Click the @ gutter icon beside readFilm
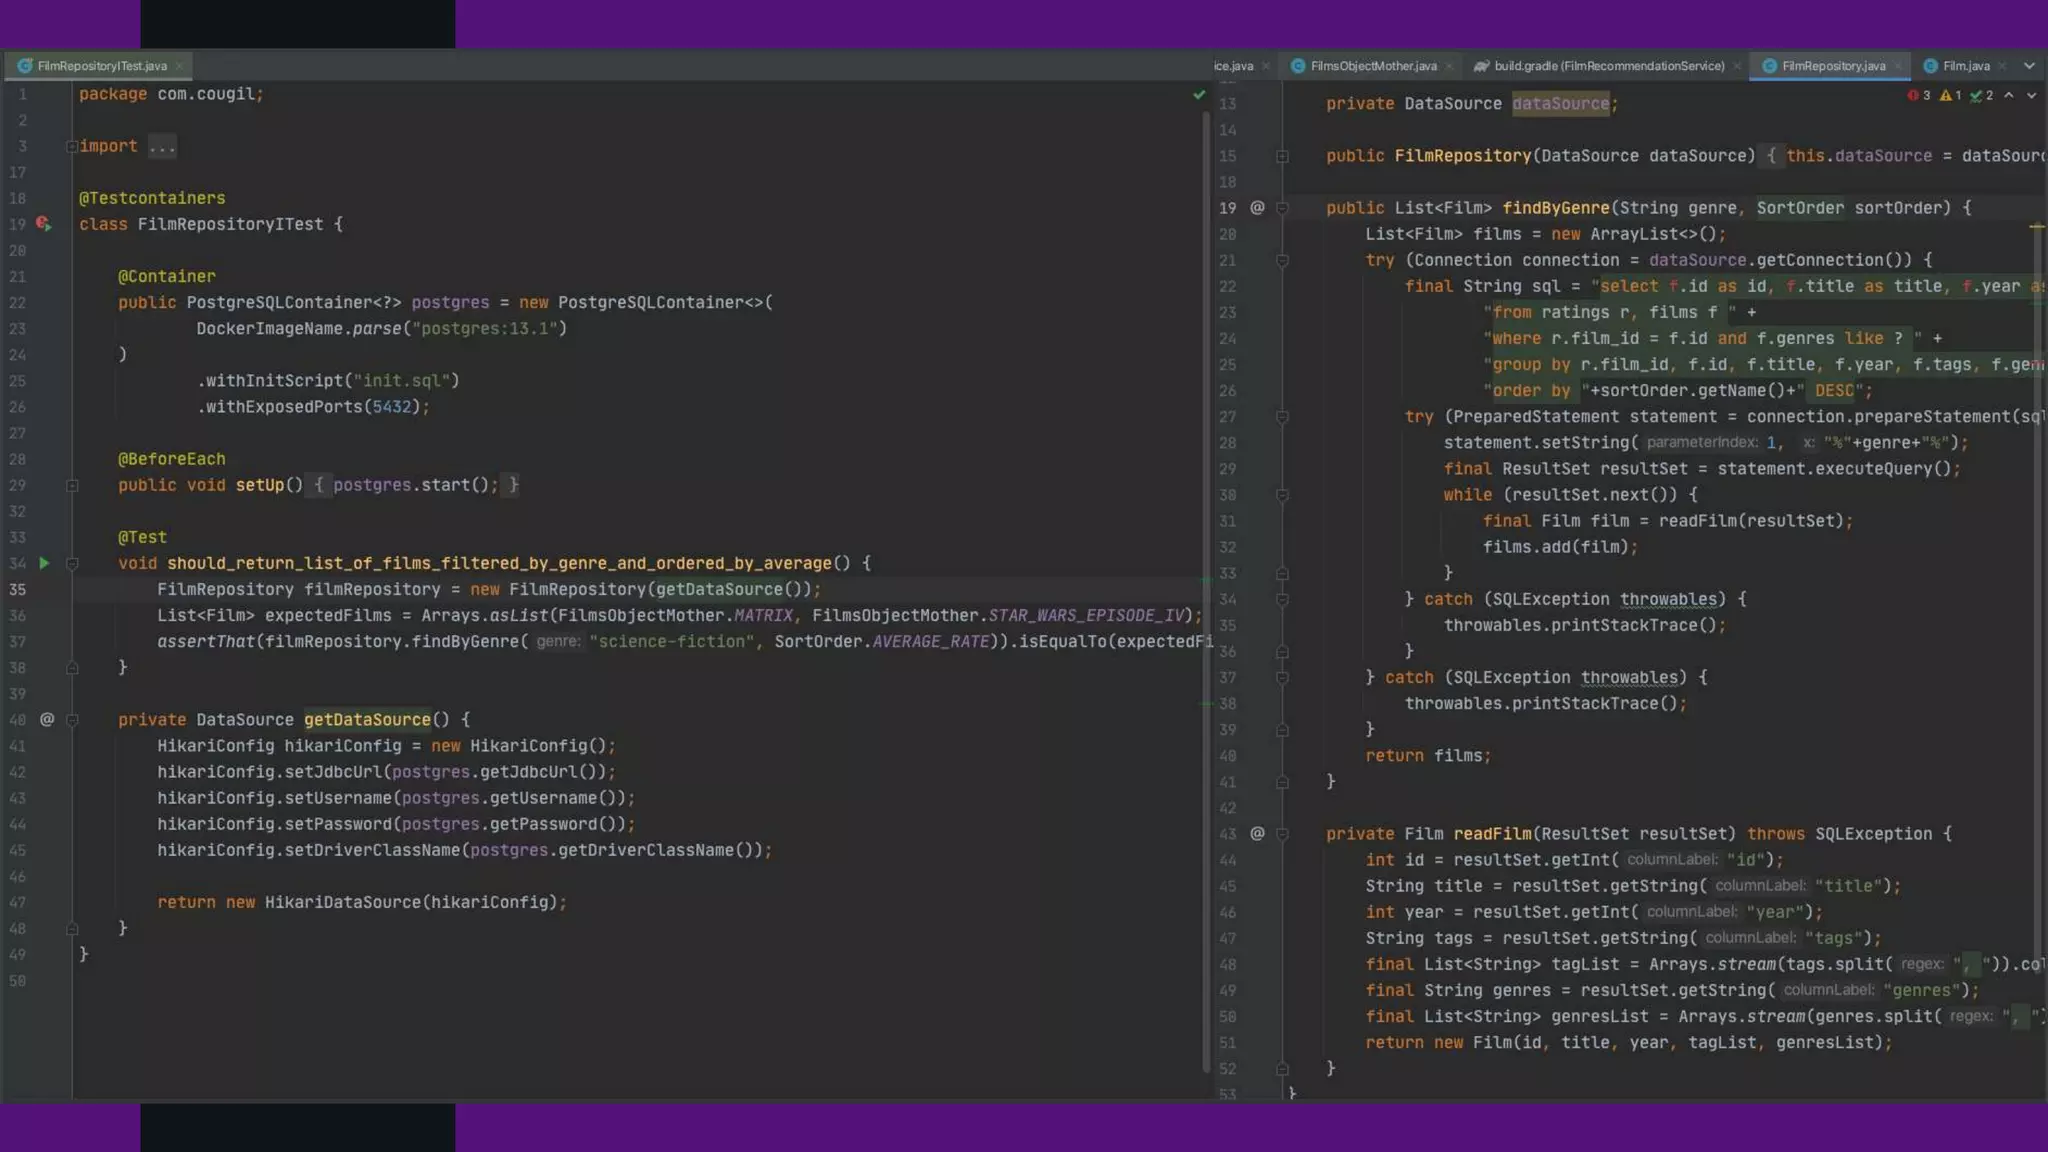Image resolution: width=2048 pixels, height=1152 pixels. (x=1257, y=833)
